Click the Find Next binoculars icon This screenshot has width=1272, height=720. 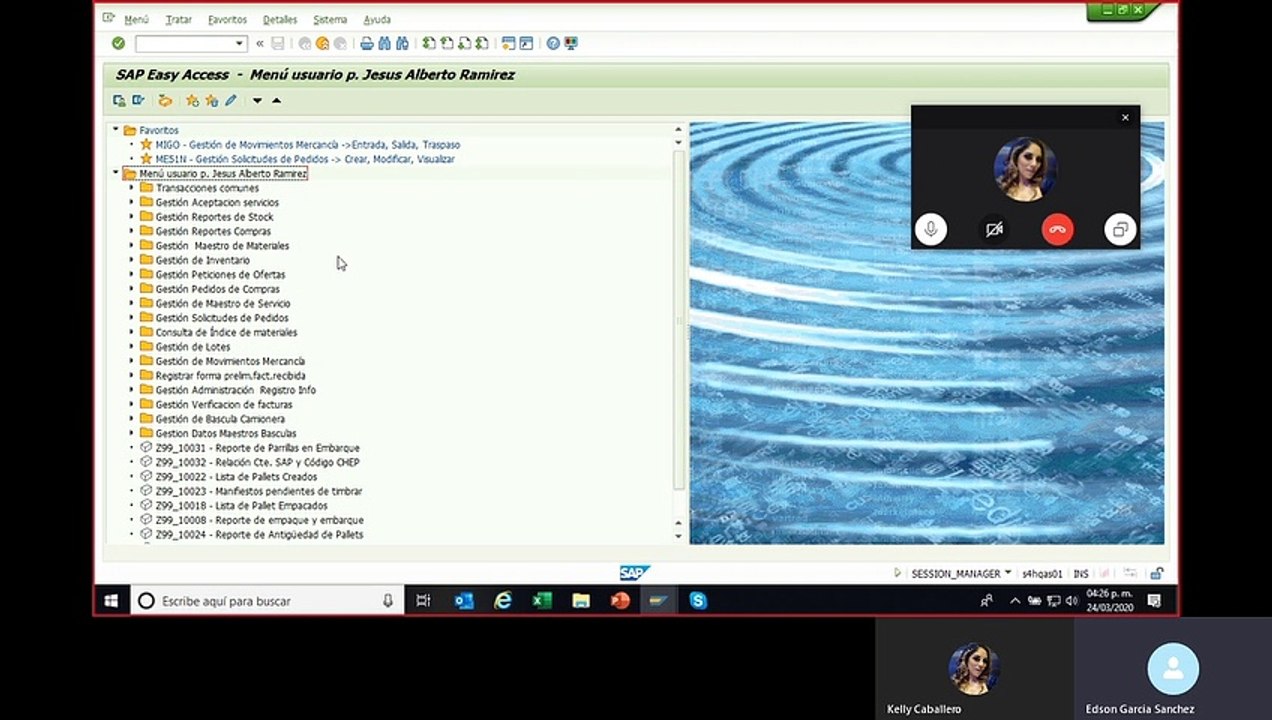402,43
